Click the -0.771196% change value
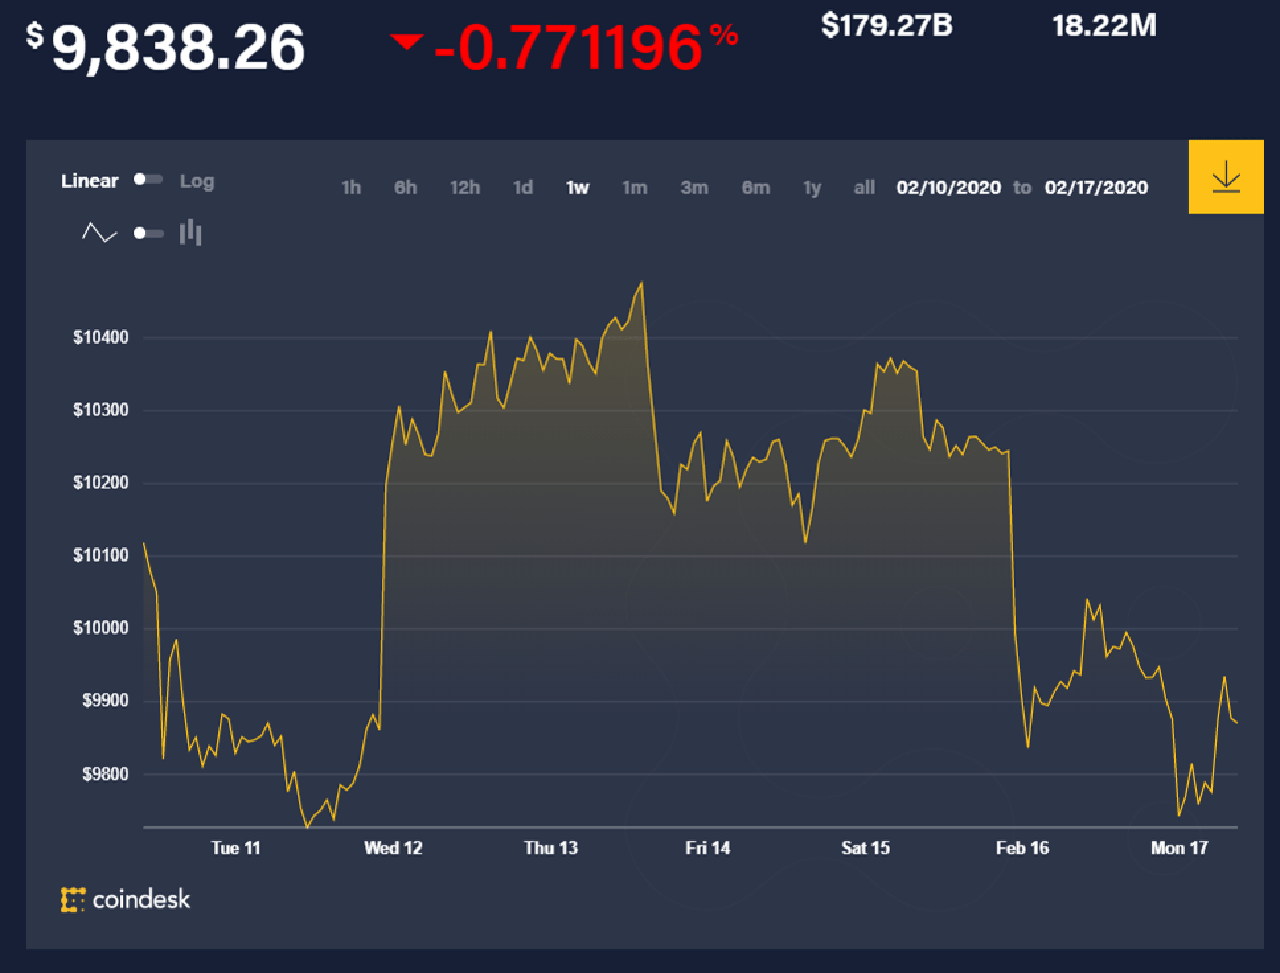Image resolution: width=1280 pixels, height=973 pixels. [586, 47]
